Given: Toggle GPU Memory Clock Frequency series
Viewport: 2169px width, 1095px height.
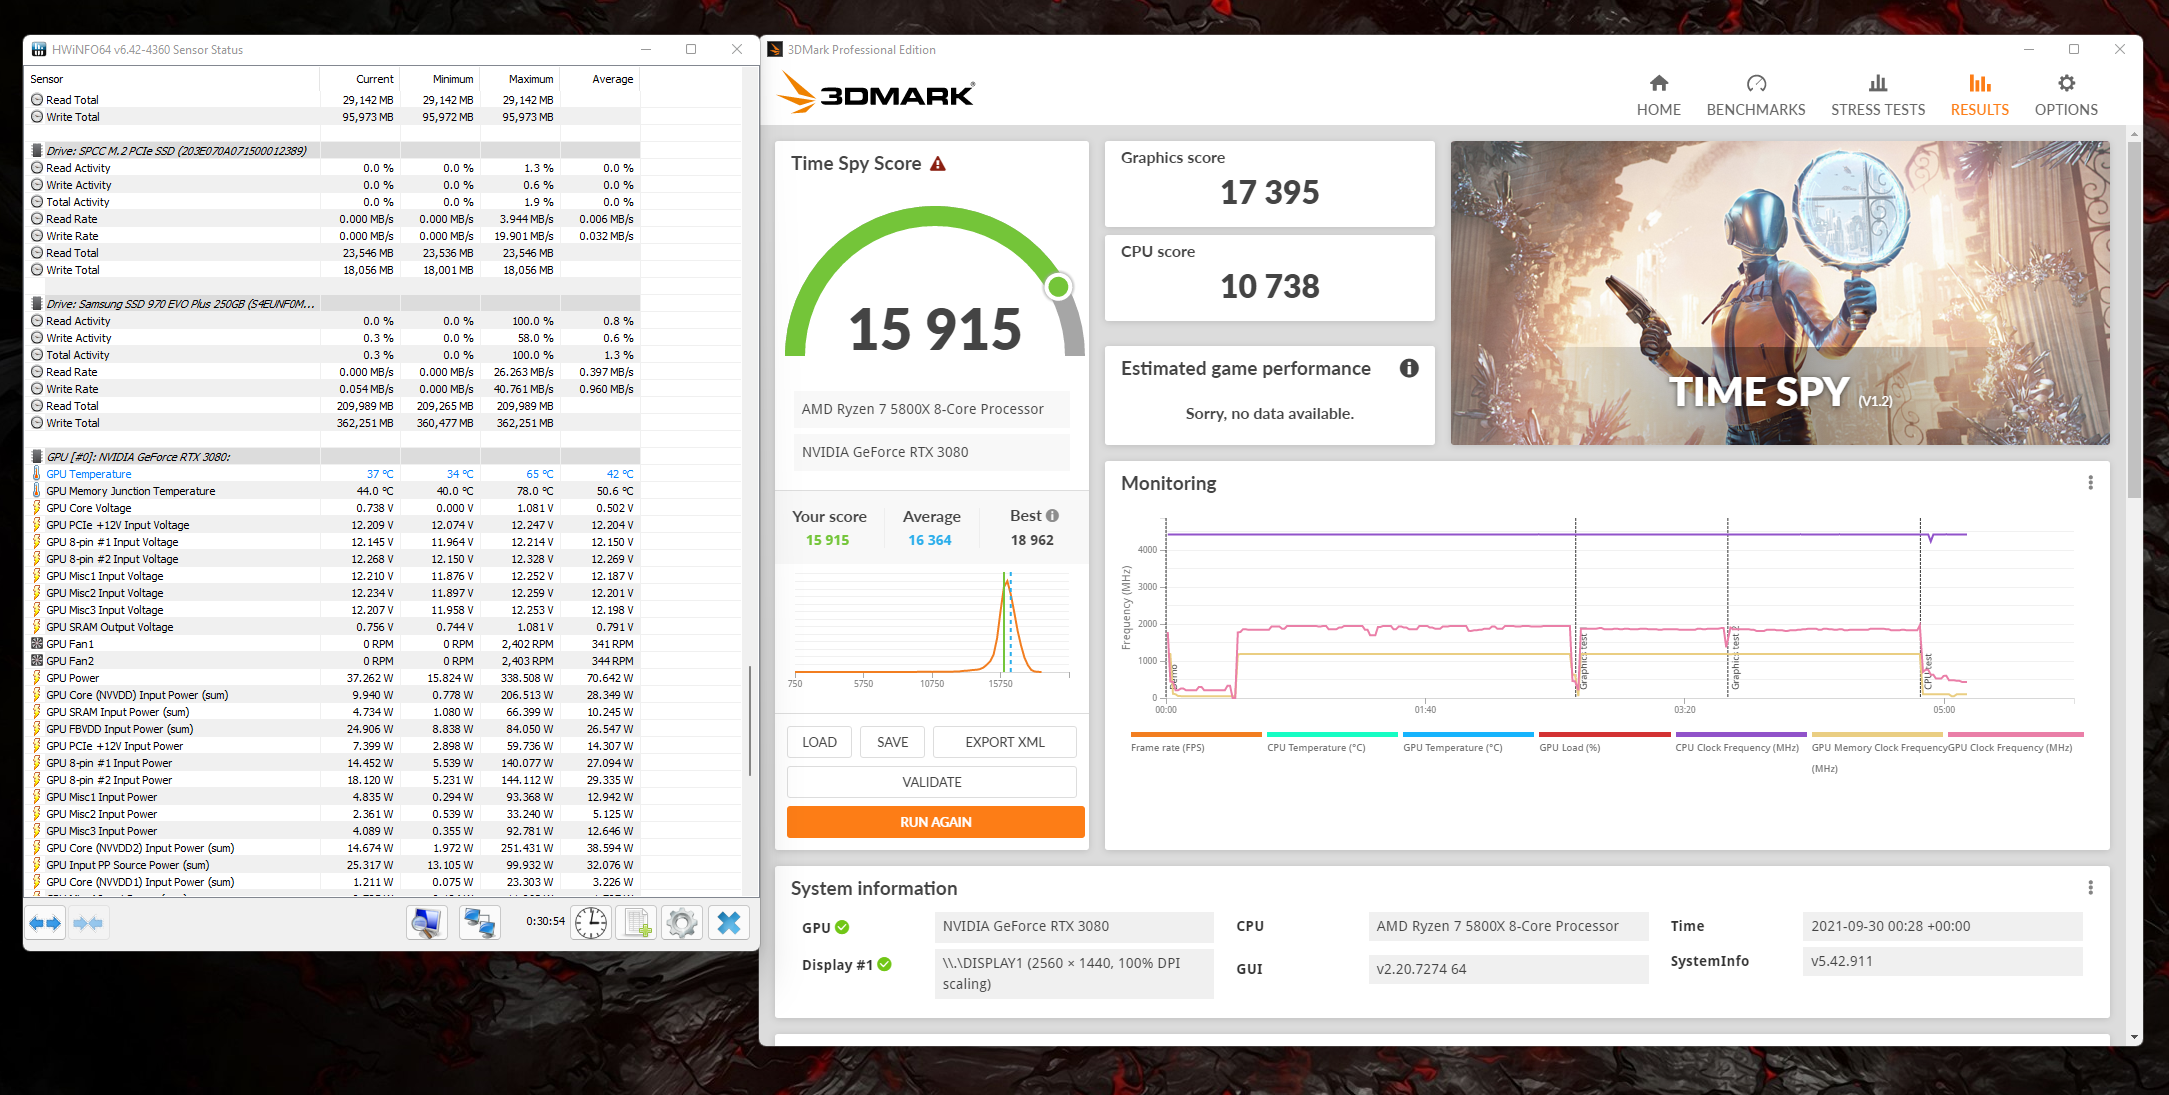Looking at the screenshot, I should 1877,752.
